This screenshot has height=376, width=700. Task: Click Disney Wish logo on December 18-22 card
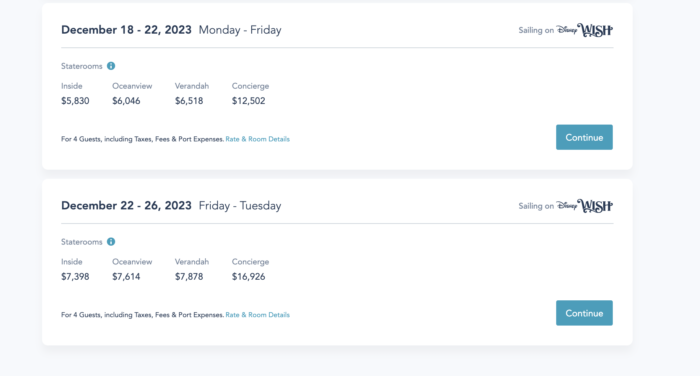[x=584, y=30]
